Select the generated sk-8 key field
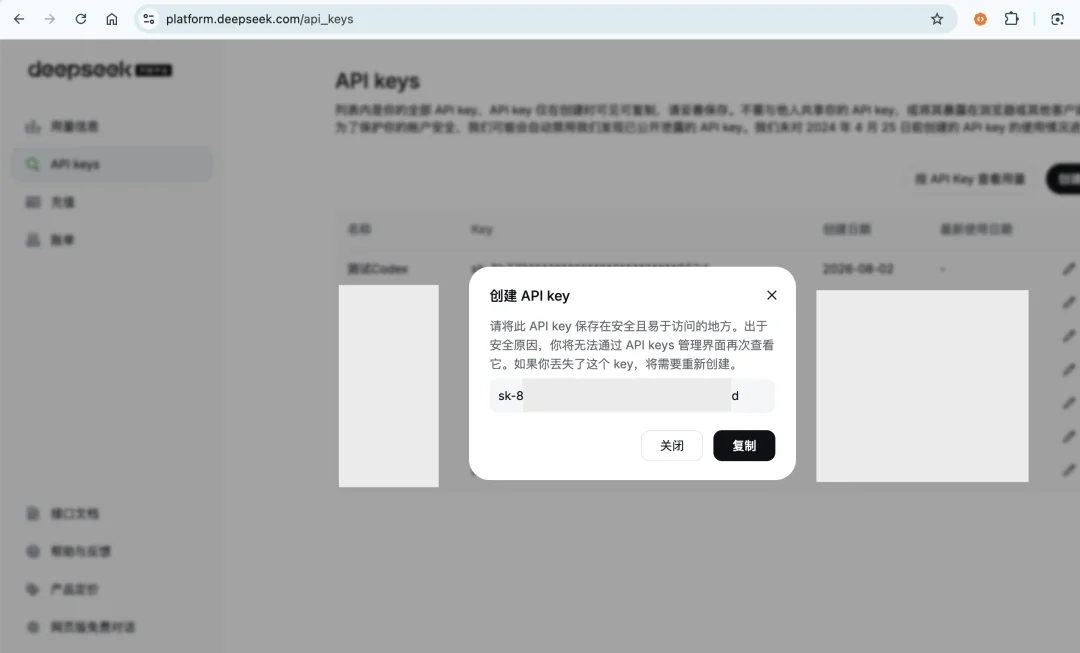Screen dimensions: 1080x653 (x=632, y=395)
